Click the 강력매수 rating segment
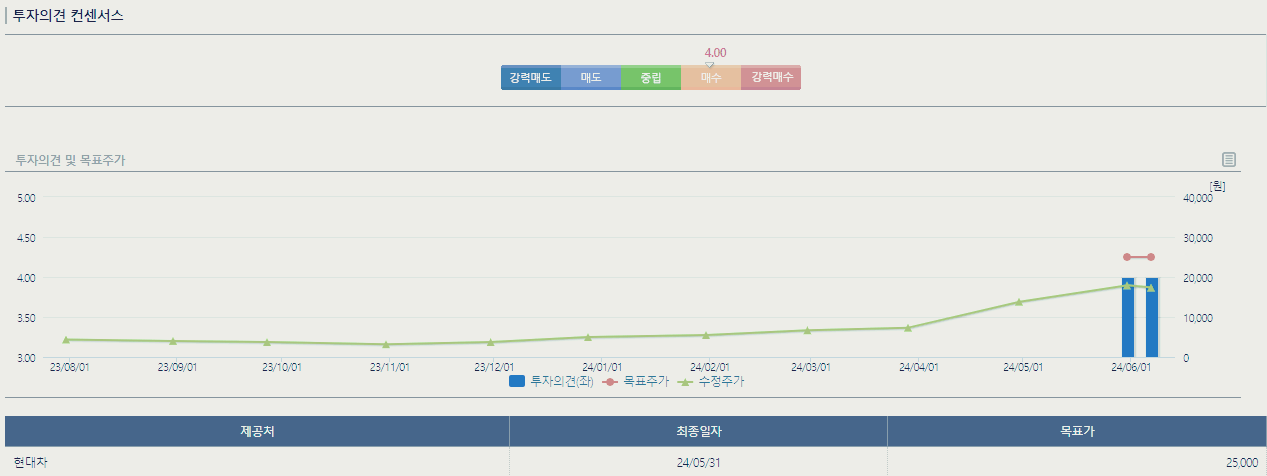Screen dimensions: 1267x476 pyautogui.click(x=771, y=78)
